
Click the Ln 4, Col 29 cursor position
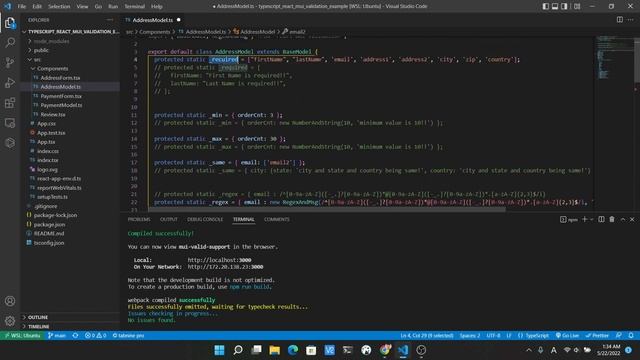click(x=427, y=336)
